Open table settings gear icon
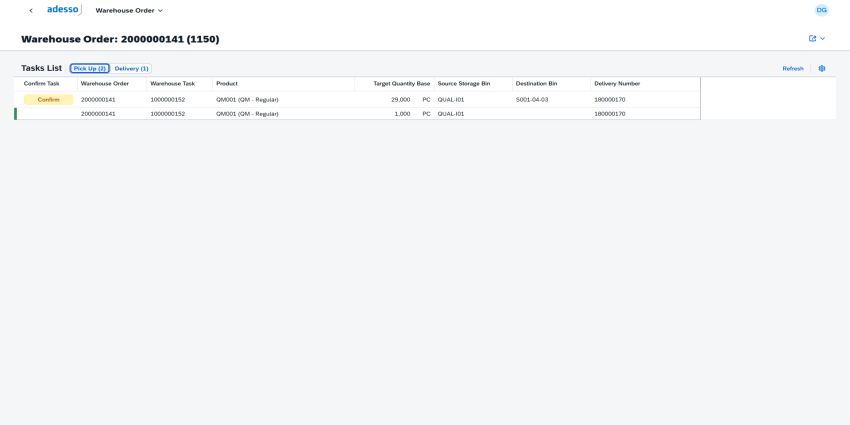The width and height of the screenshot is (850, 425). pos(822,69)
